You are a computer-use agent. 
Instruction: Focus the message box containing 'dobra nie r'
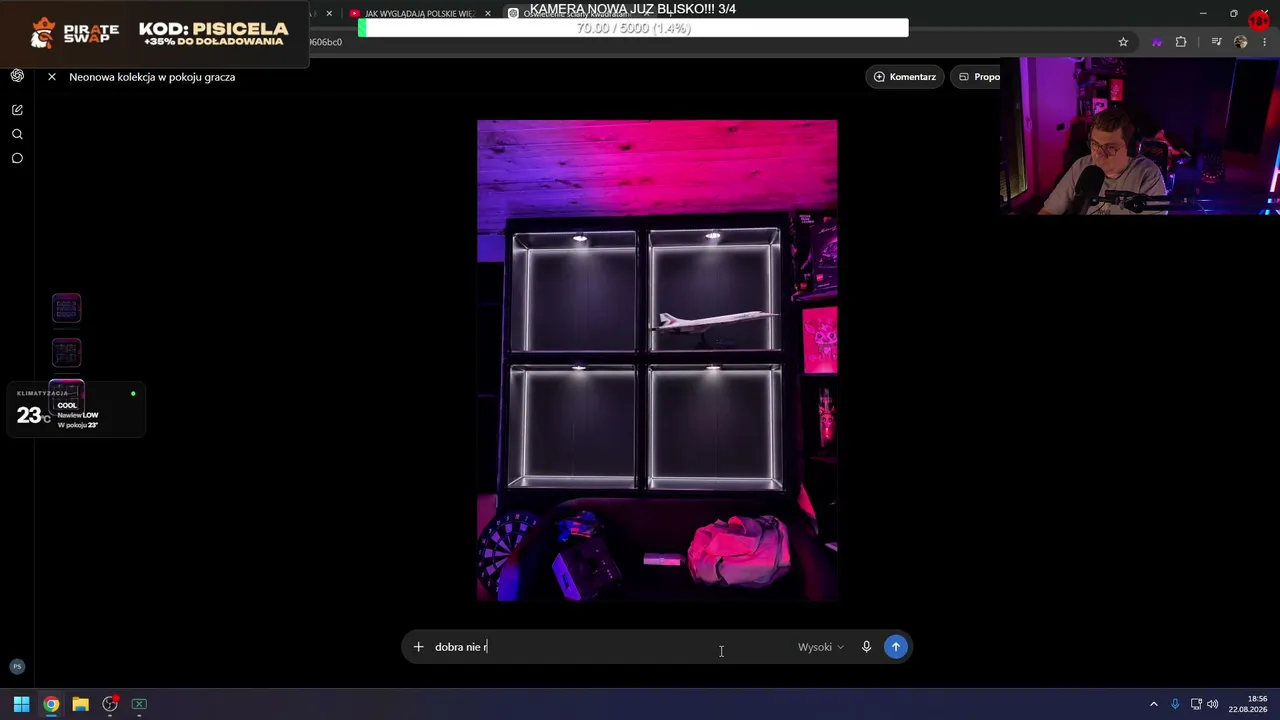click(x=610, y=647)
